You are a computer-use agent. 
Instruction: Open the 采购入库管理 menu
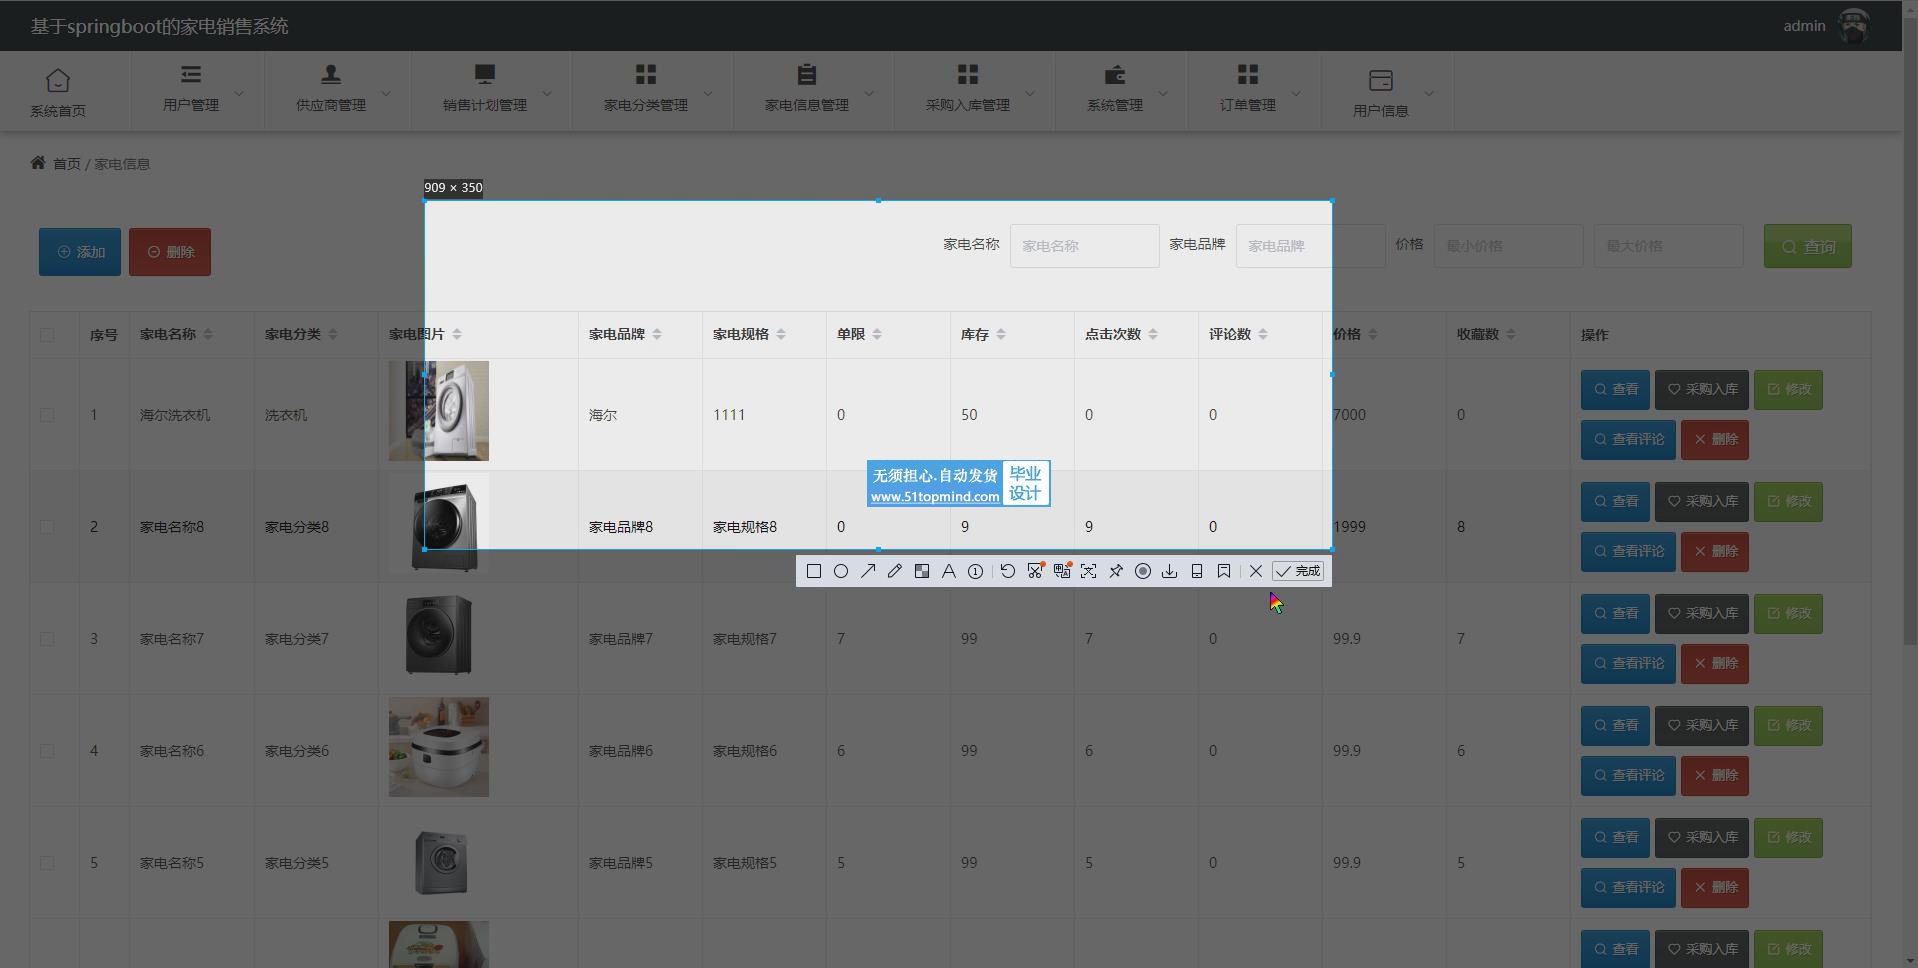[975, 90]
